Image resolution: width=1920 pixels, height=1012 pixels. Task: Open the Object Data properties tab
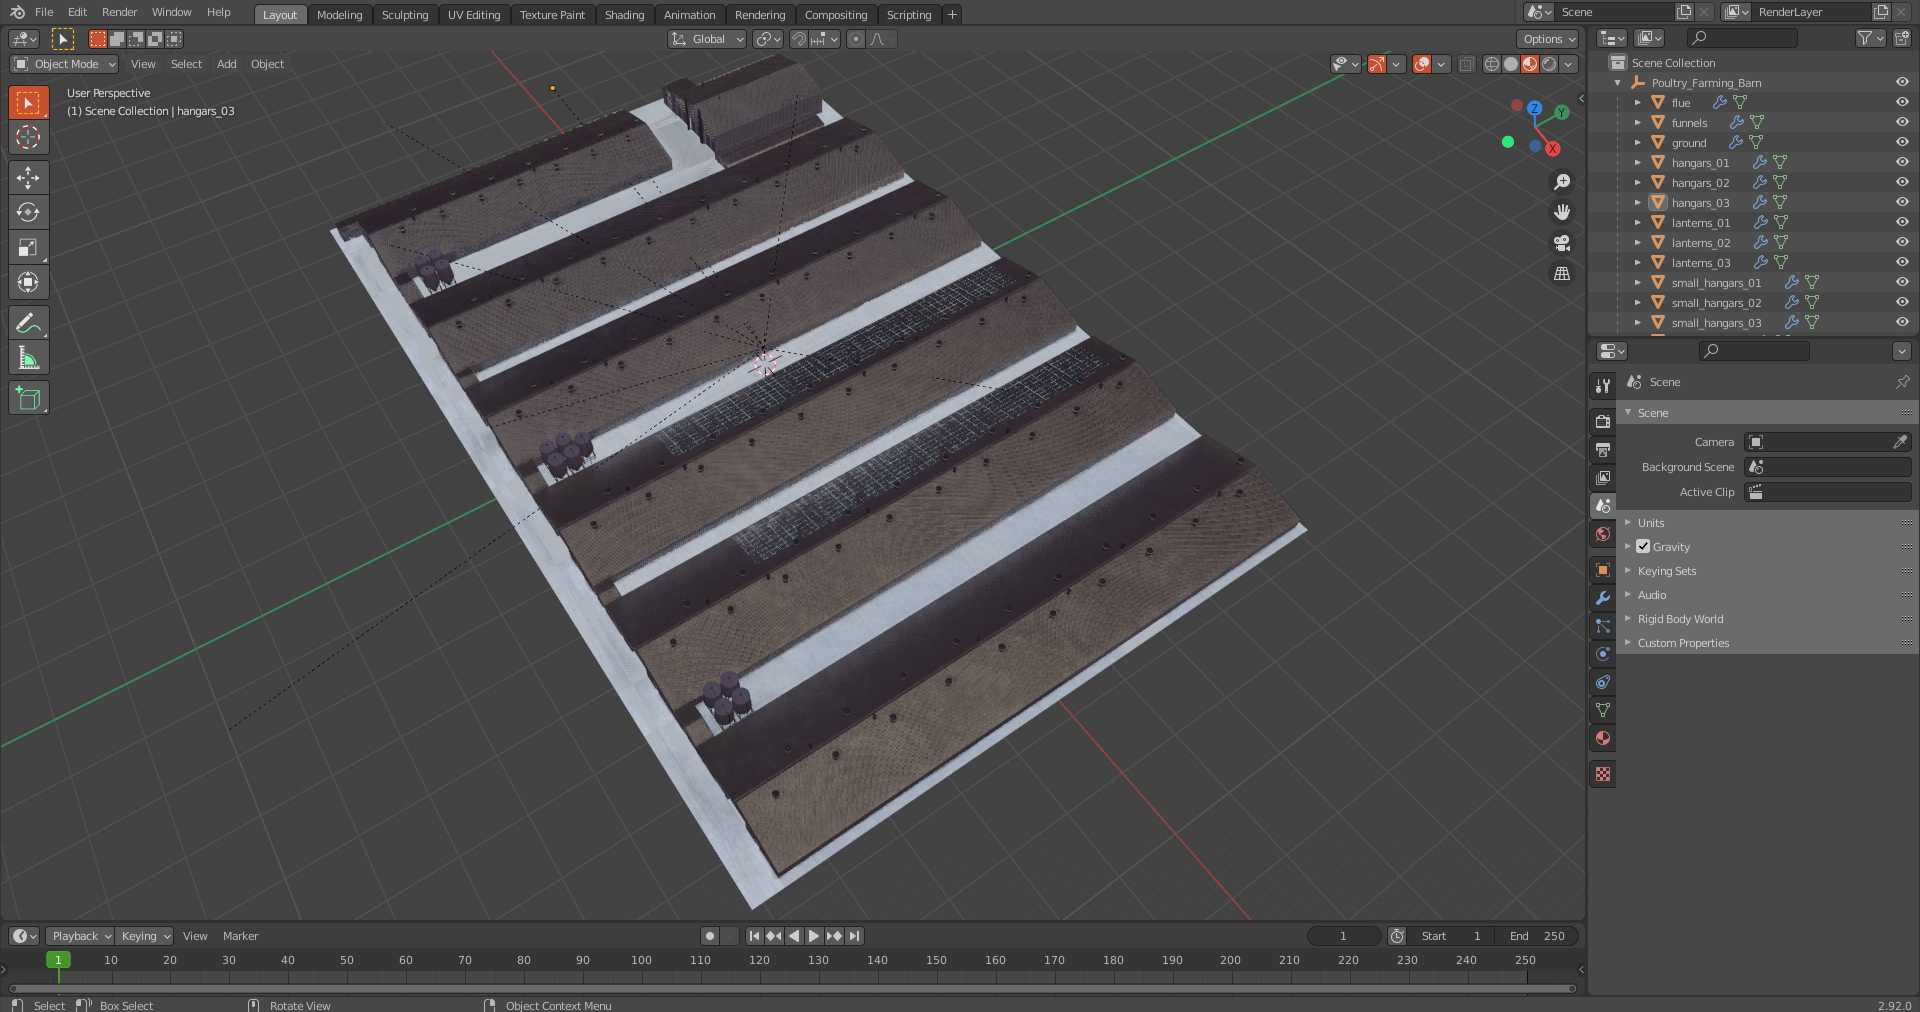(1603, 710)
